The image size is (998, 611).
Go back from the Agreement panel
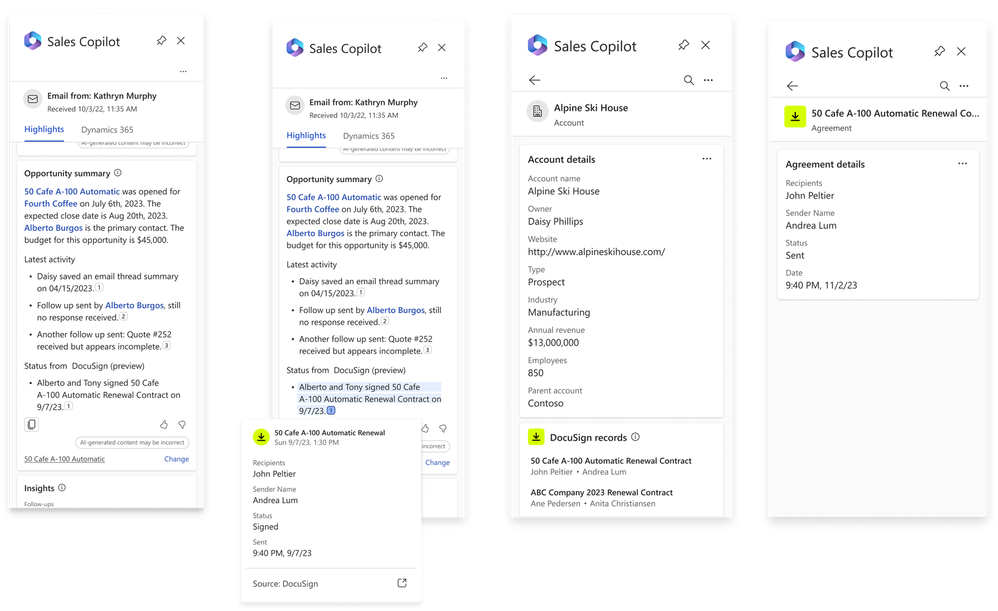(x=792, y=86)
